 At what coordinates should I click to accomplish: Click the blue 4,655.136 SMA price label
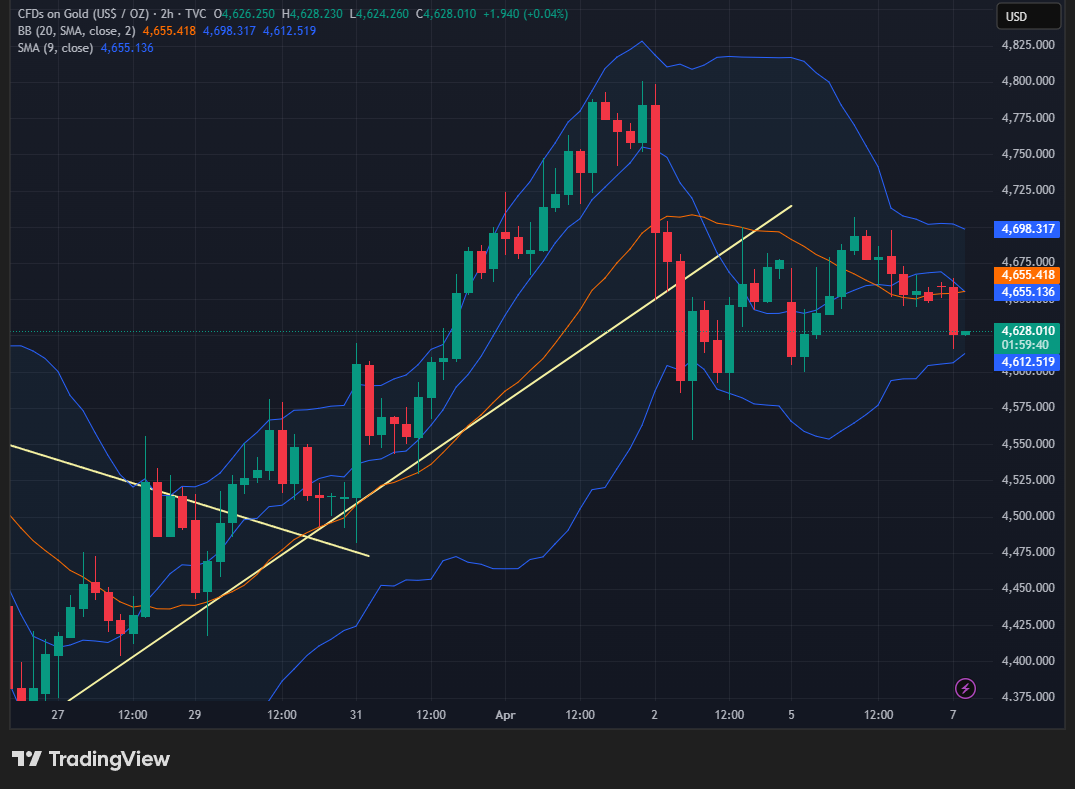pos(1027,292)
